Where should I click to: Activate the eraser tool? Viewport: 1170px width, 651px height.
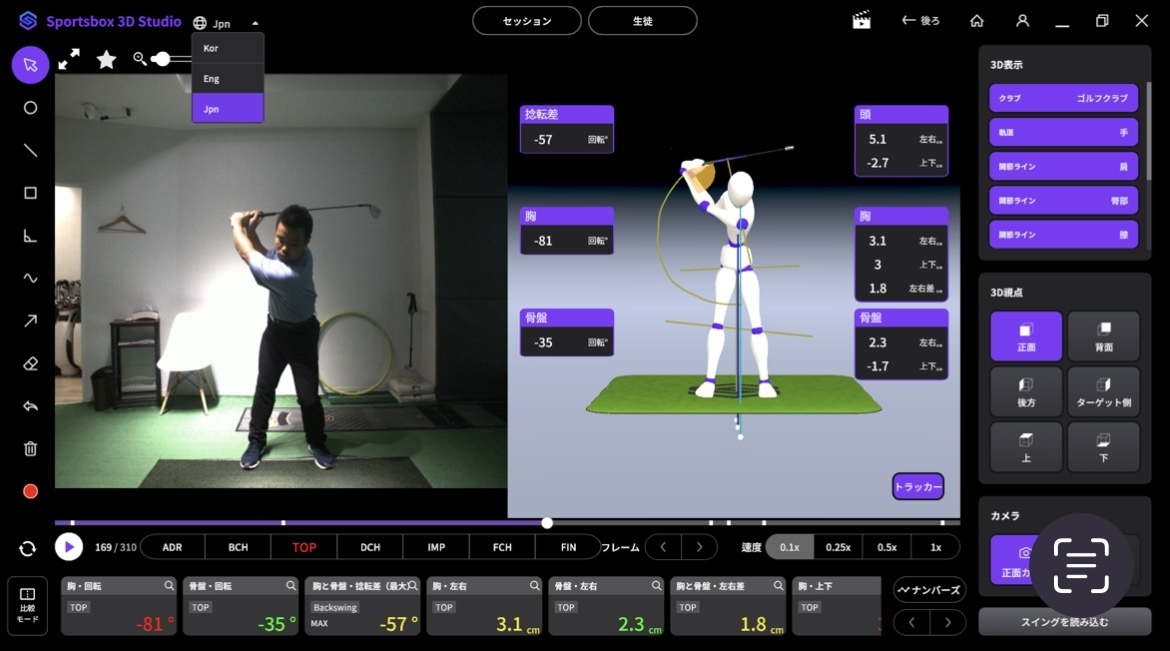click(x=30, y=364)
